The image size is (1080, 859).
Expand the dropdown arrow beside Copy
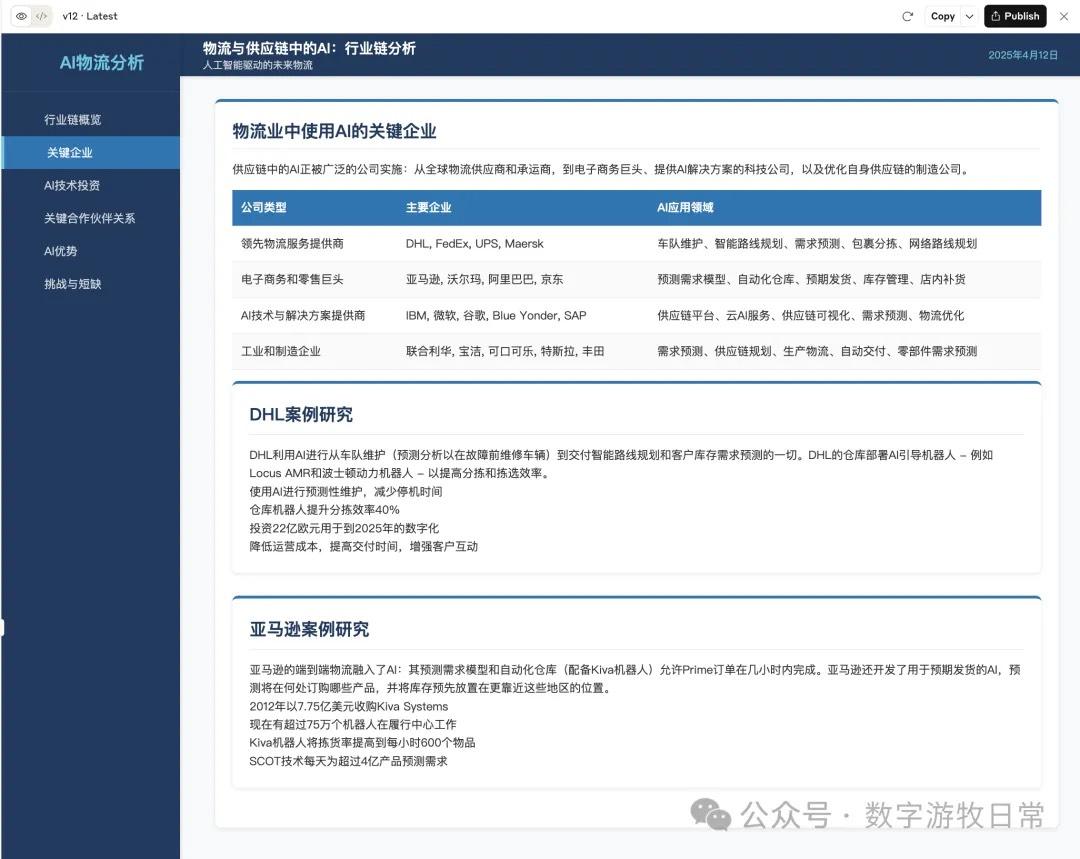click(x=969, y=16)
